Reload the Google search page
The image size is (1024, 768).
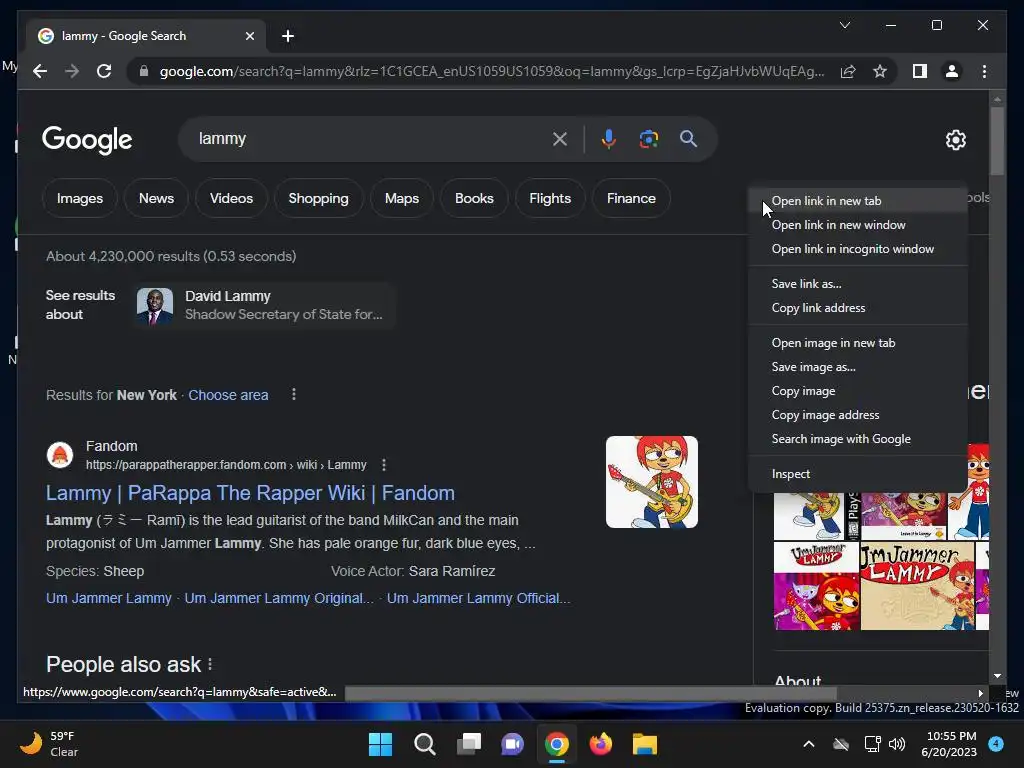(104, 71)
